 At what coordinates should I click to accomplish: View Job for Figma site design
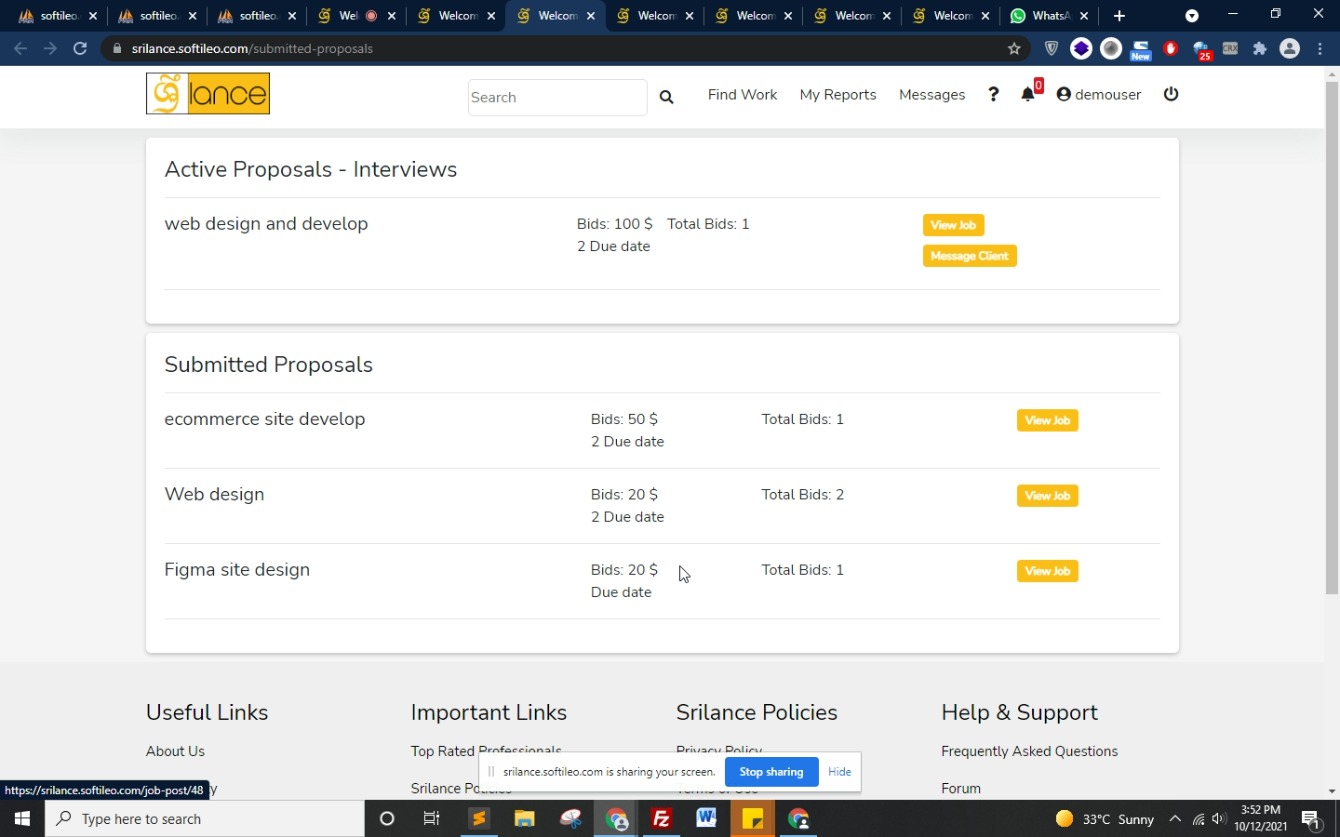pyautogui.click(x=1047, y=571)
